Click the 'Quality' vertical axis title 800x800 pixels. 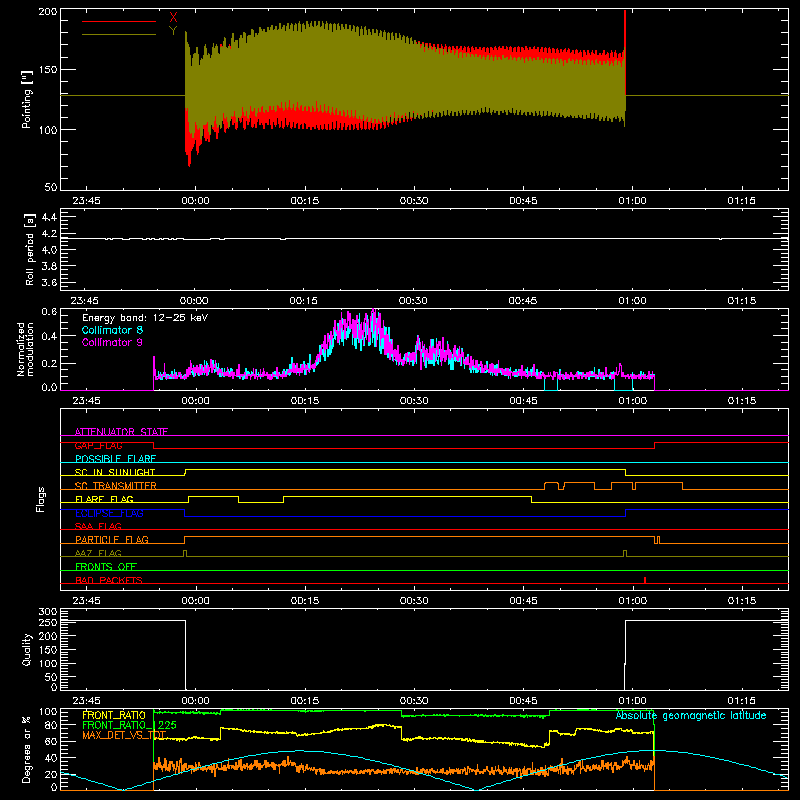coord(27,649)
